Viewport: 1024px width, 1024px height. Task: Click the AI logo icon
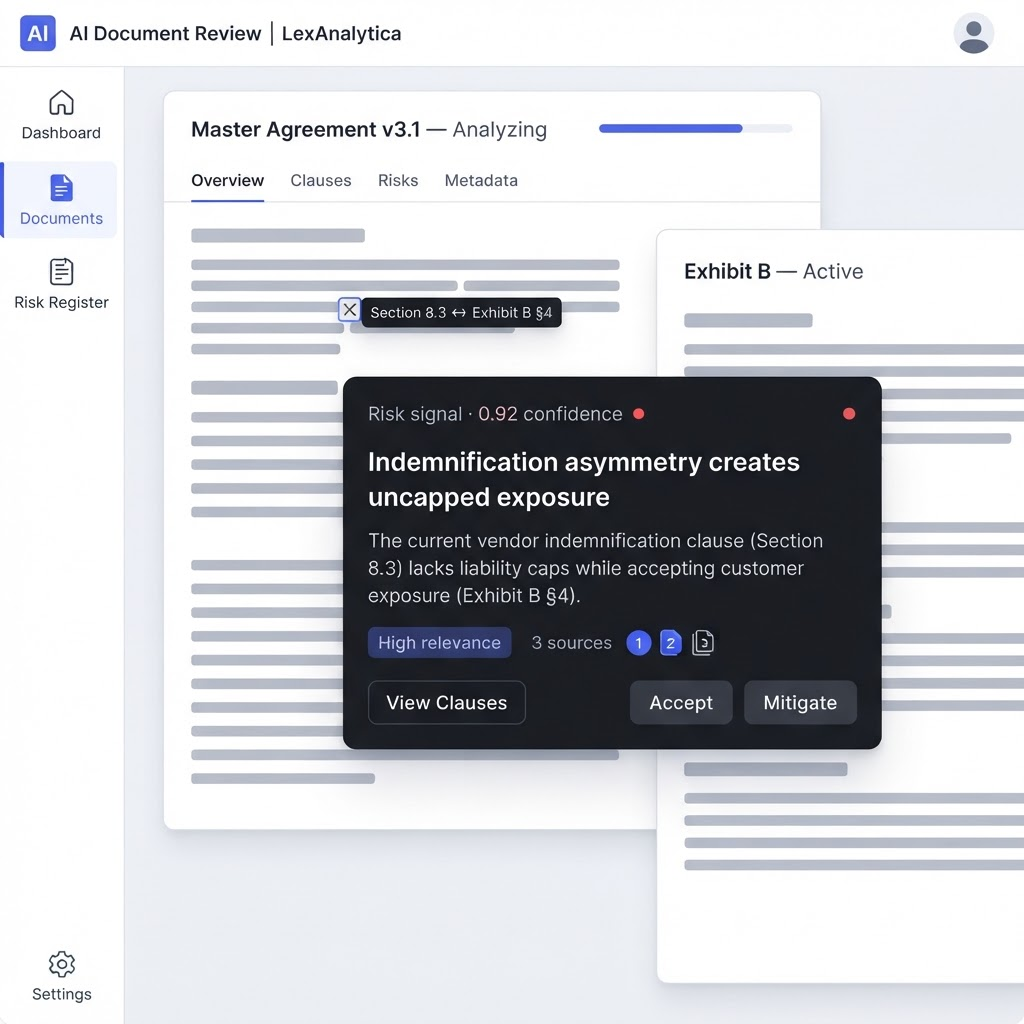click(38, 33)
